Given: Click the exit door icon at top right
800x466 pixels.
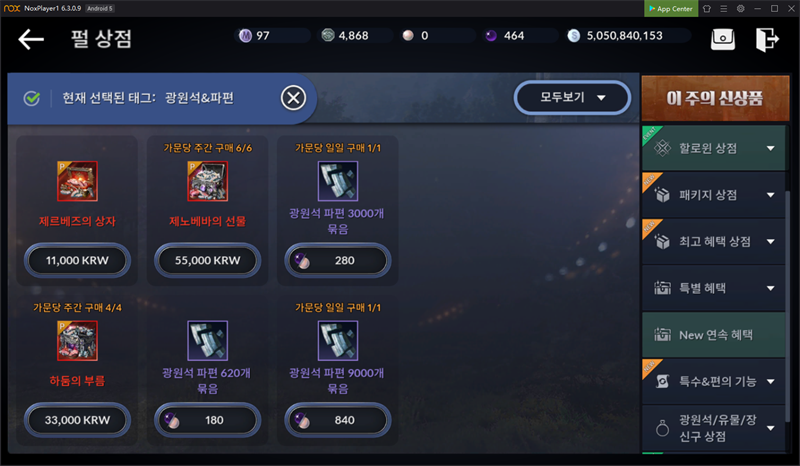Looking at the screenshot, I should click(x=767, y=39).
